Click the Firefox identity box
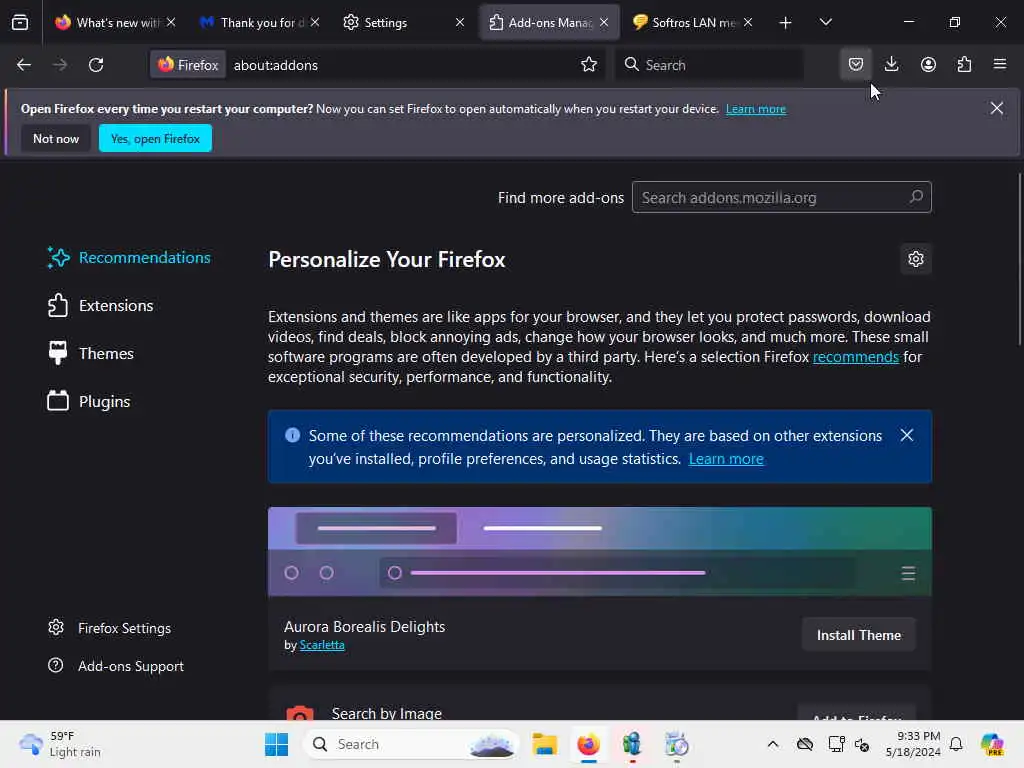 point(188,65)
